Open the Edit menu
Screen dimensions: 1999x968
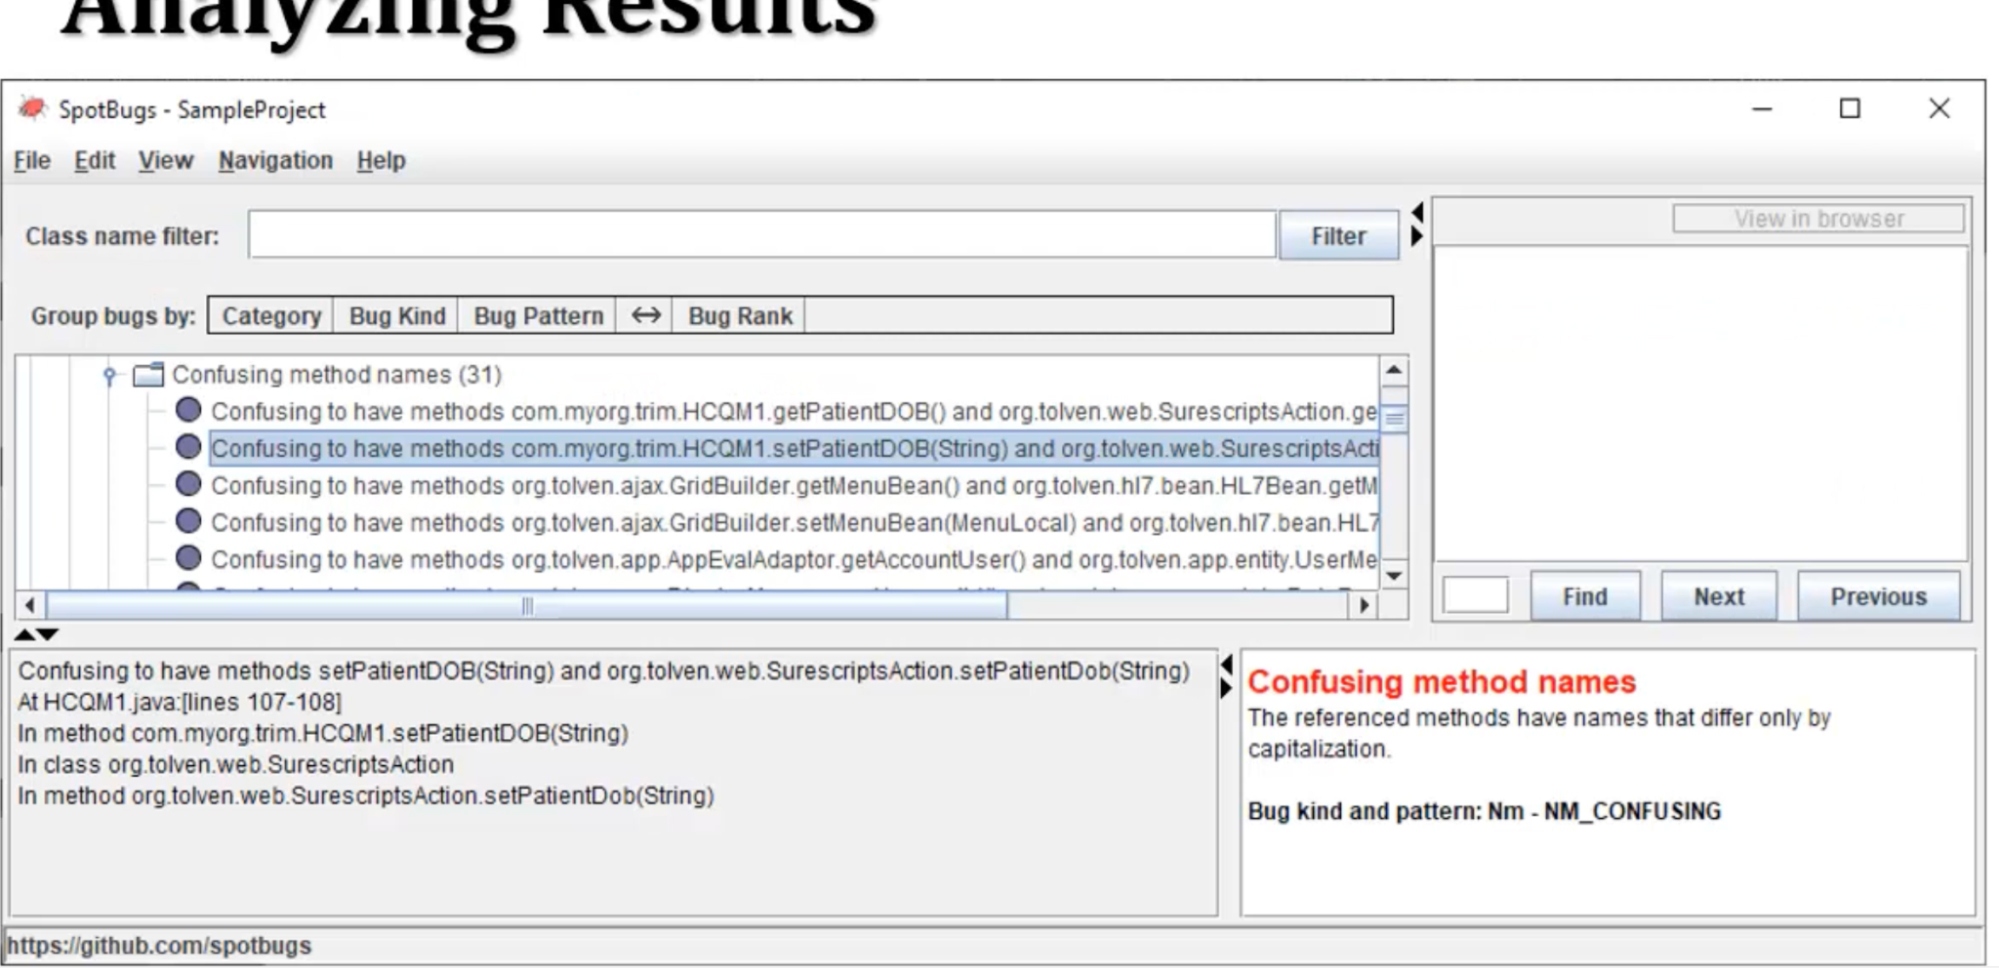[x=94, y=161]
